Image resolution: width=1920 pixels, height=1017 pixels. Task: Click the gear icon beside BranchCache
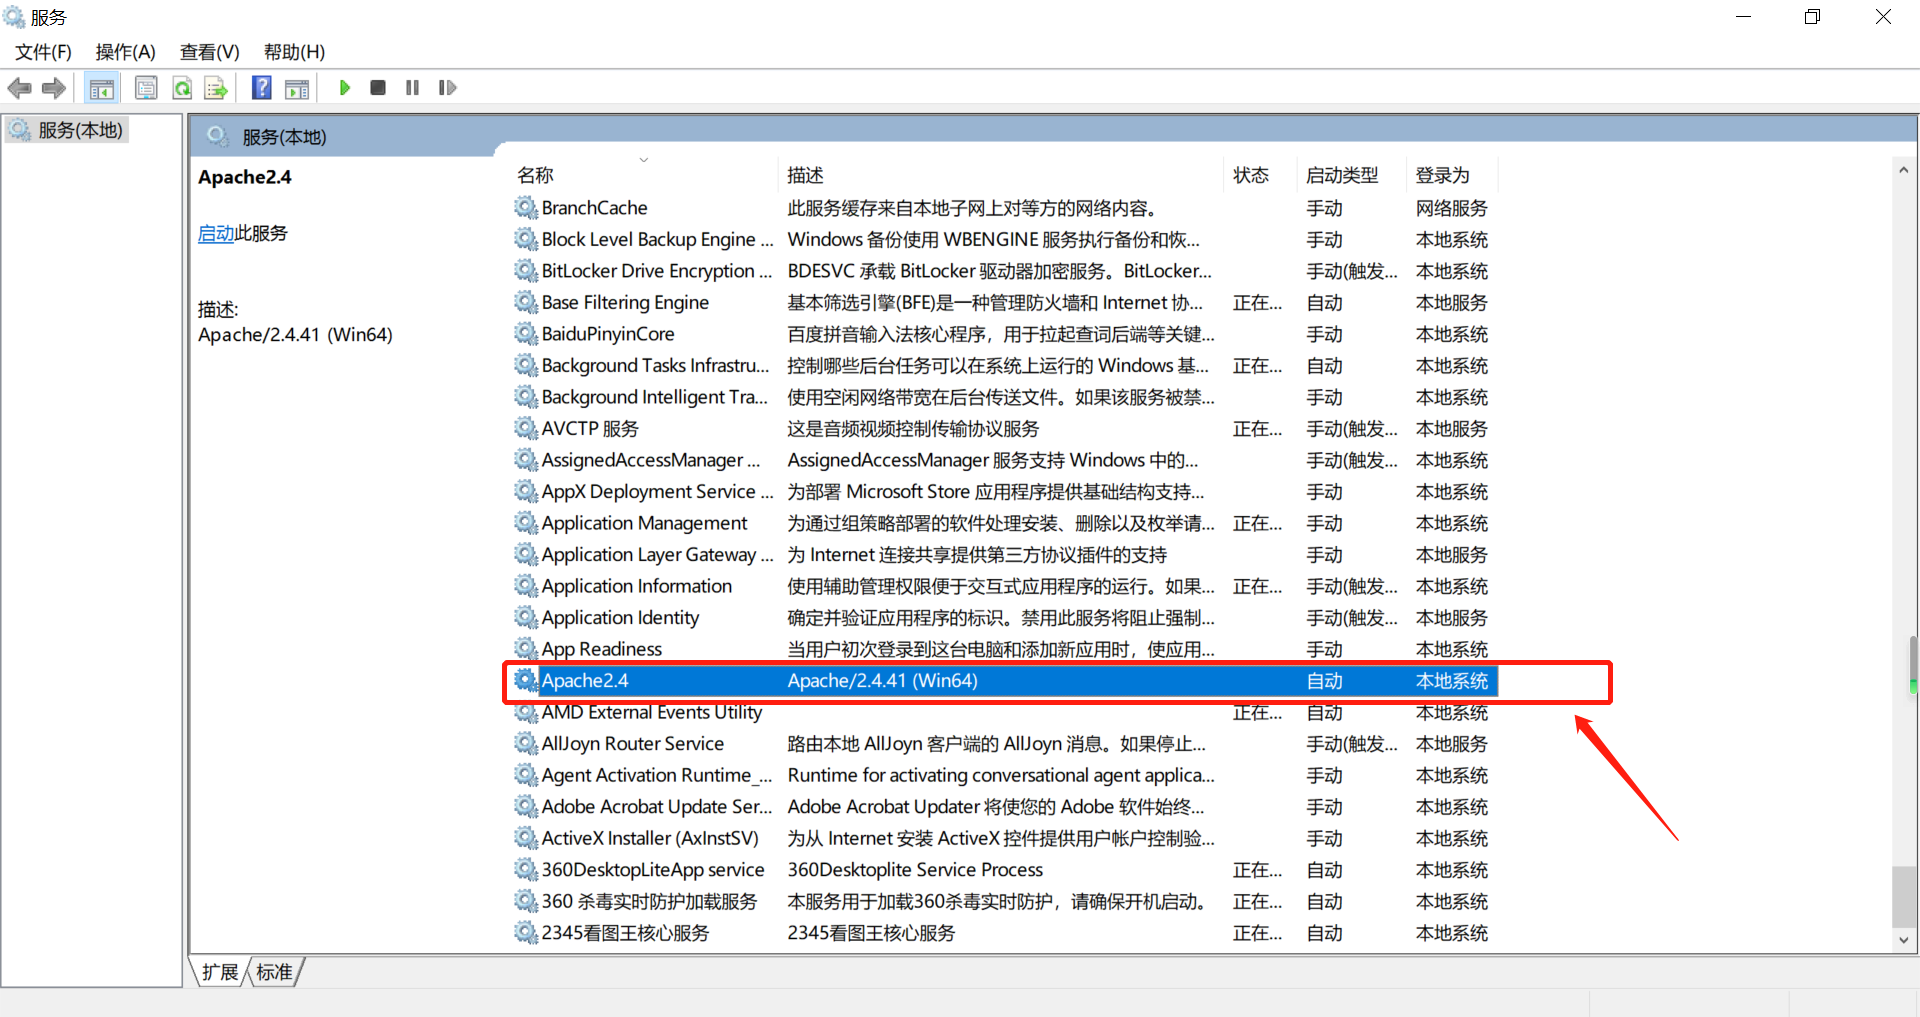click(x=526, y=208)
